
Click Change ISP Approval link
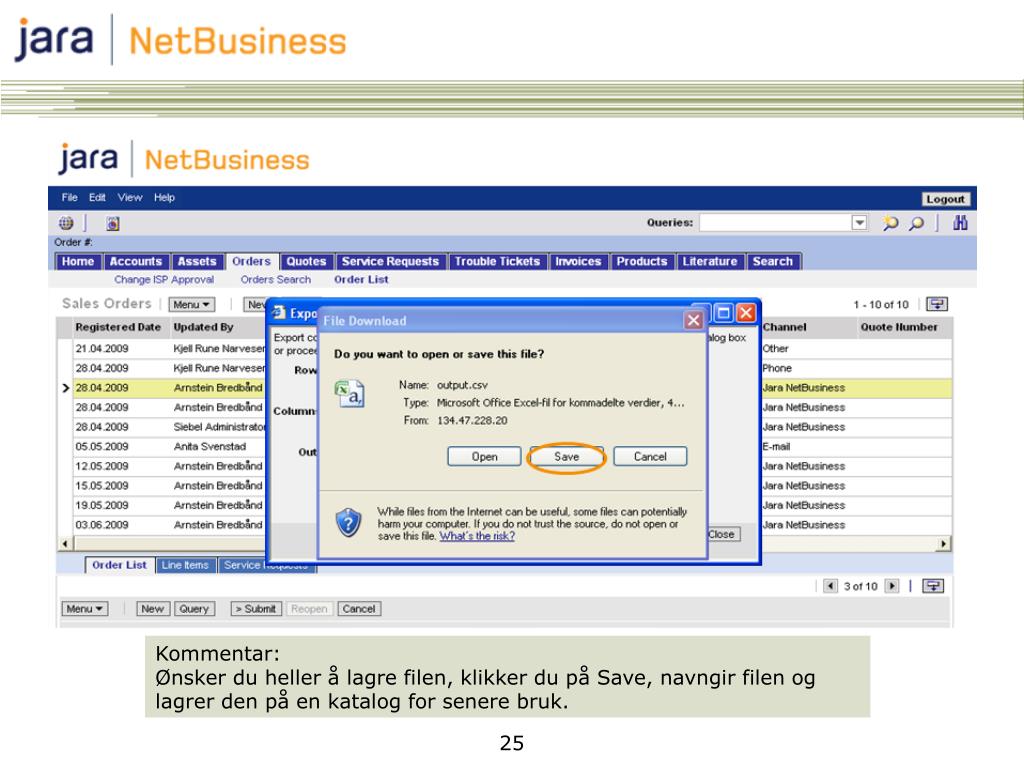(x=164, y=280)
